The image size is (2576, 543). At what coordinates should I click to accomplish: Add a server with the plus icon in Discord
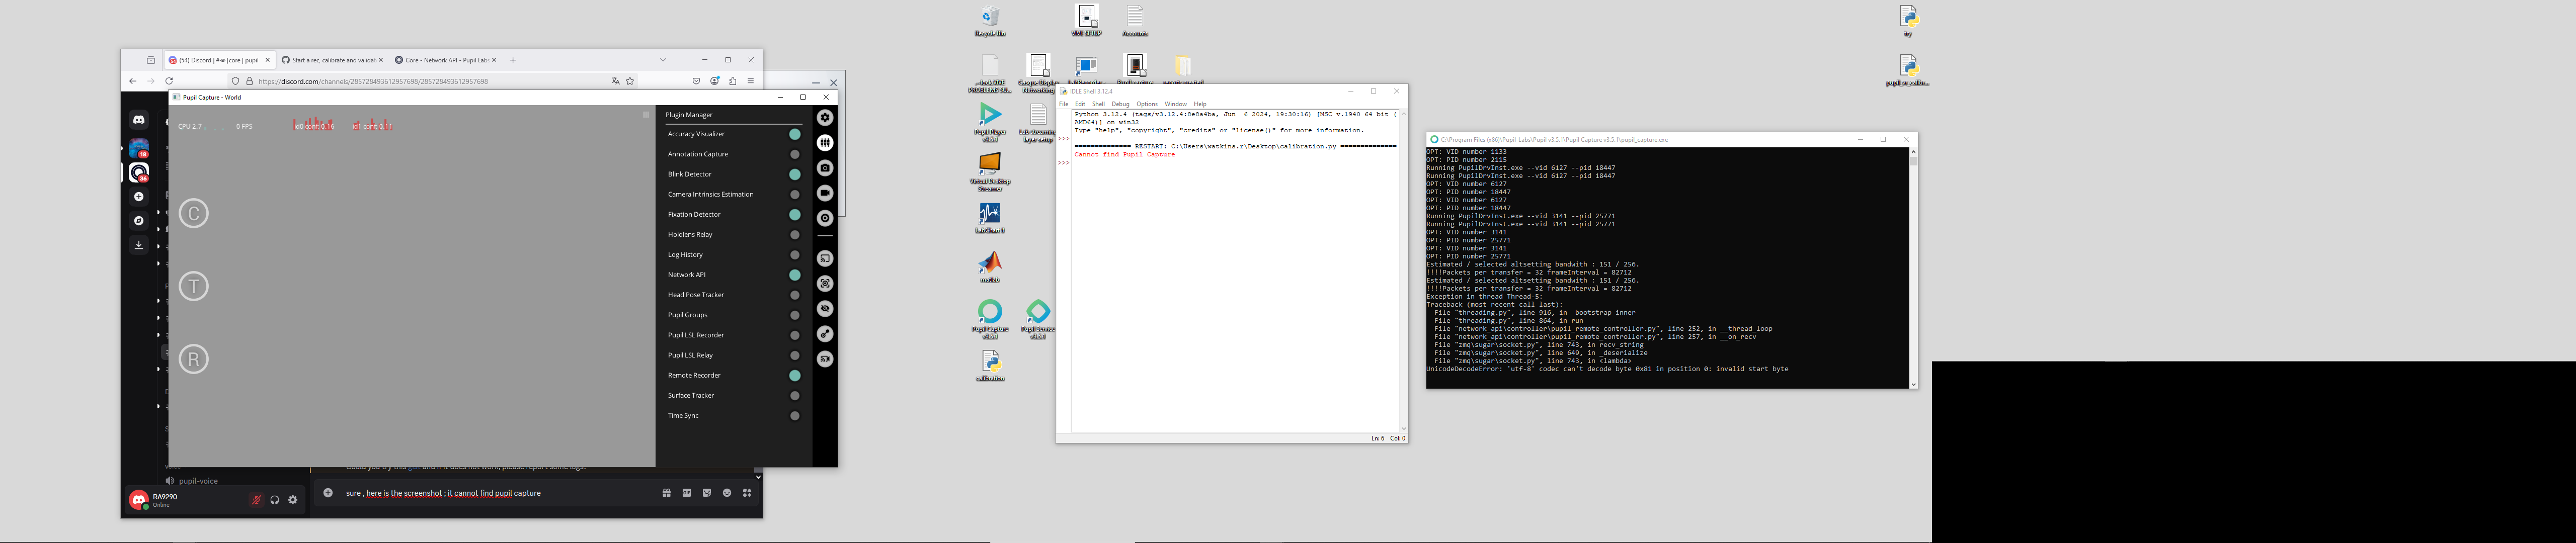(139, 197)
